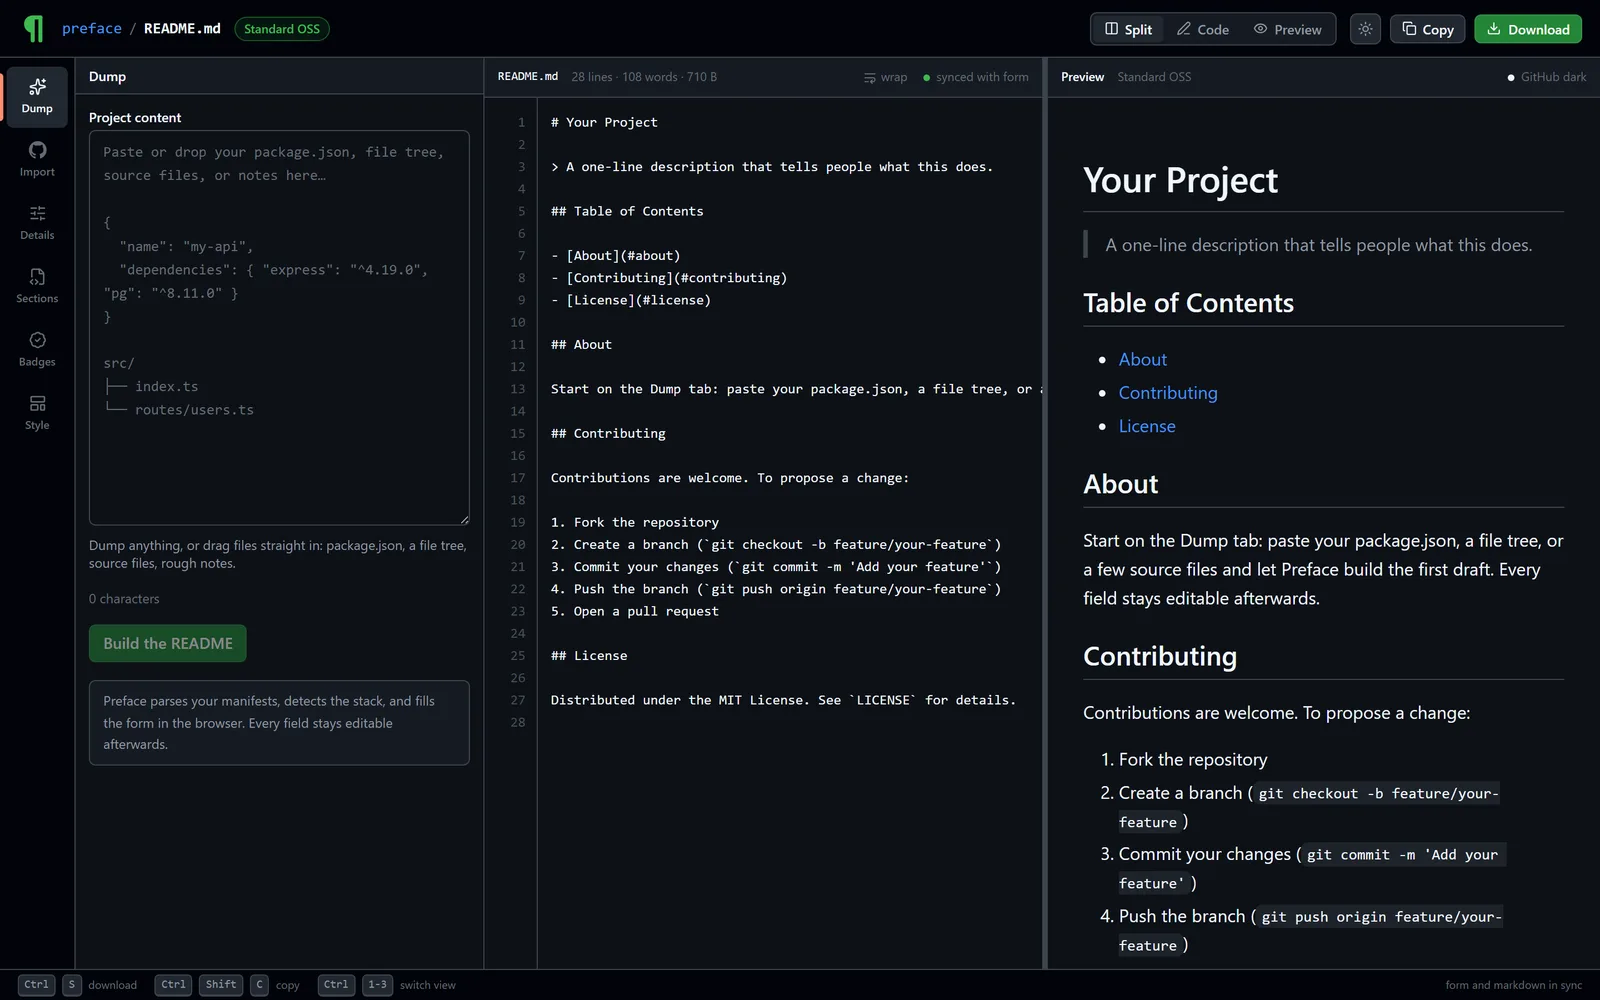This screenshot has width=1600, height=1000.
Task: Click the README.md filename in header
Action: (182, 28)
